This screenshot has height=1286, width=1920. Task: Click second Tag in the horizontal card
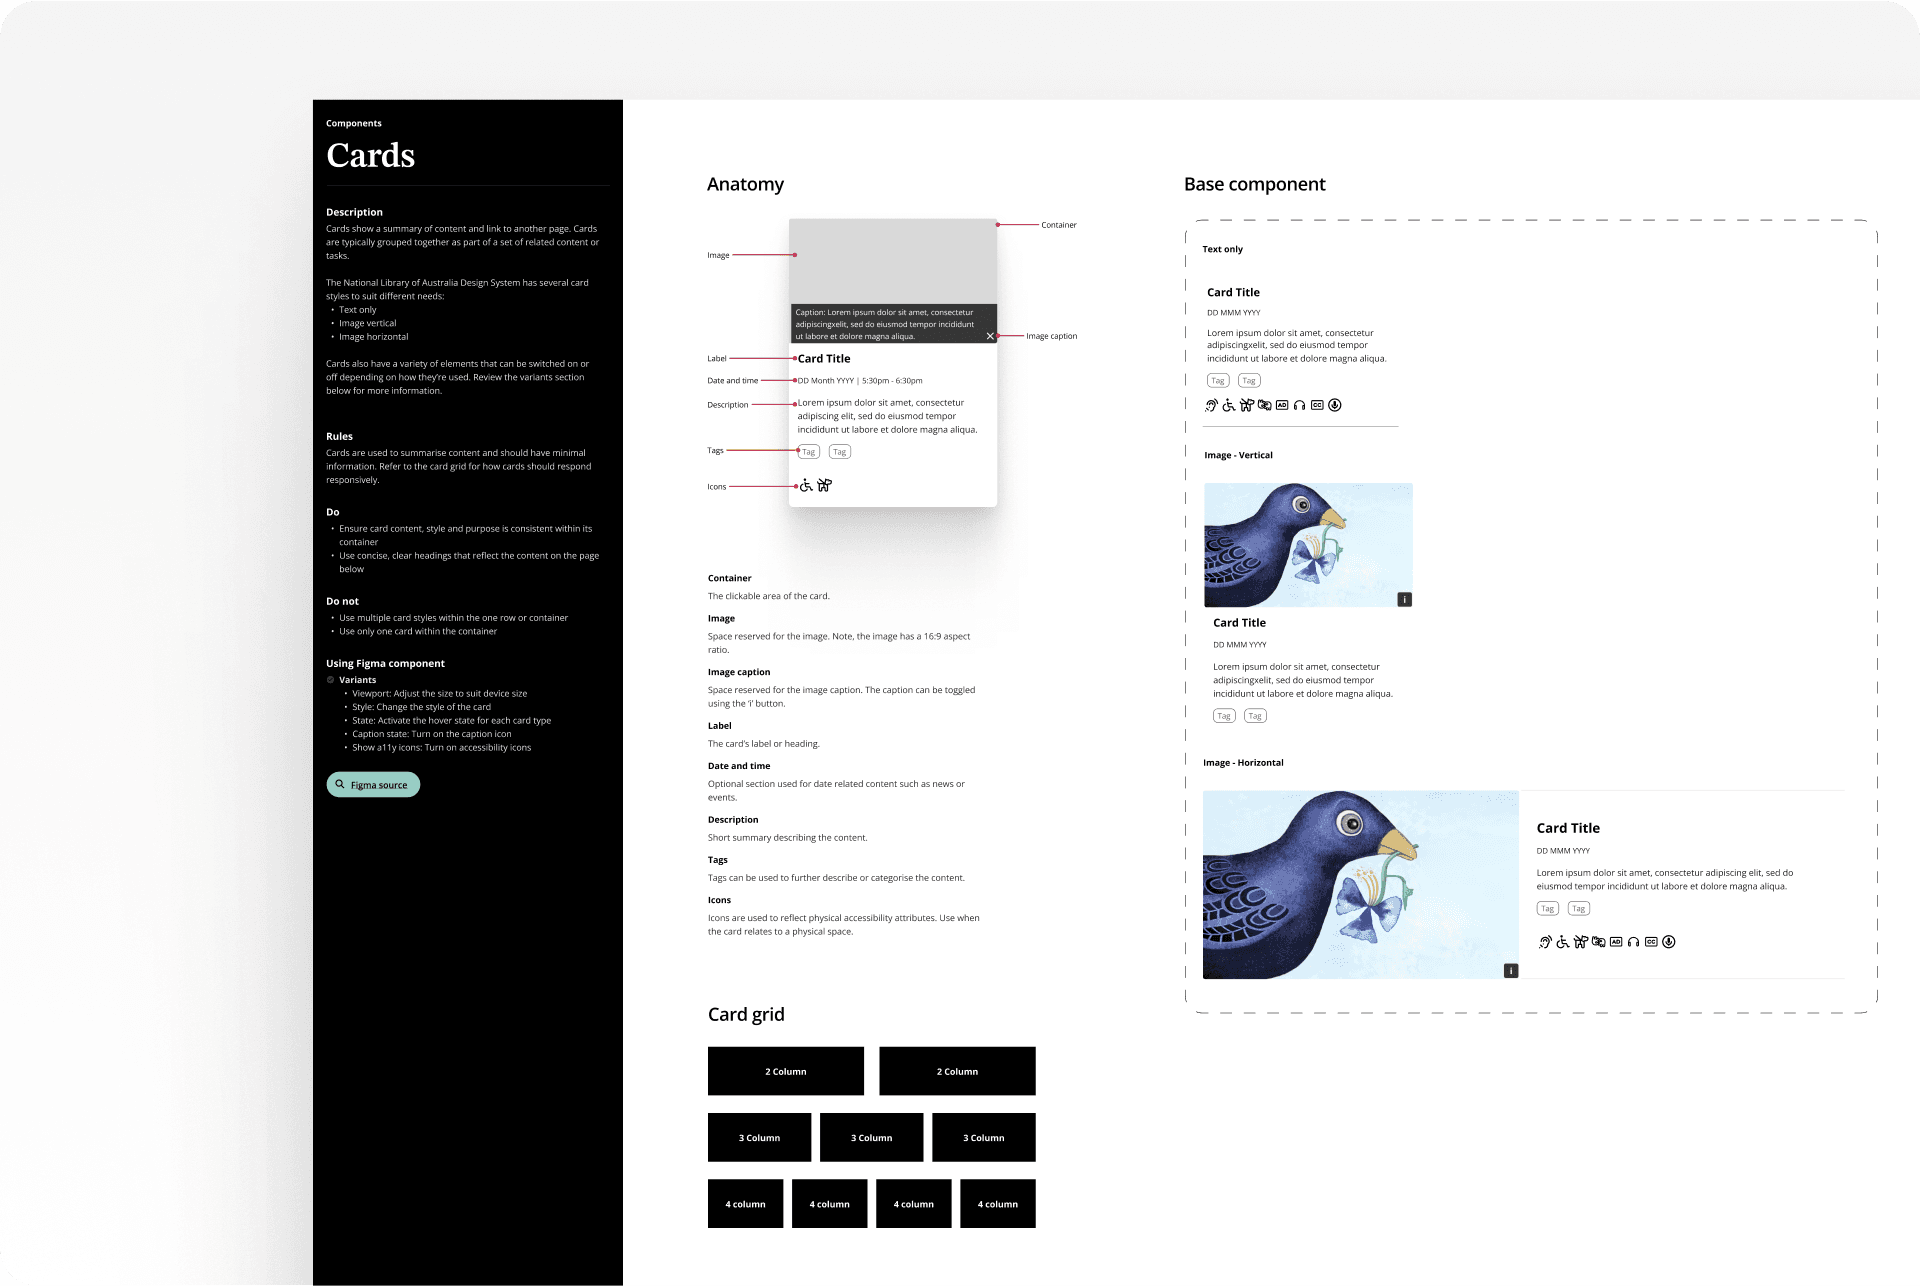(x=1578, y=909)
